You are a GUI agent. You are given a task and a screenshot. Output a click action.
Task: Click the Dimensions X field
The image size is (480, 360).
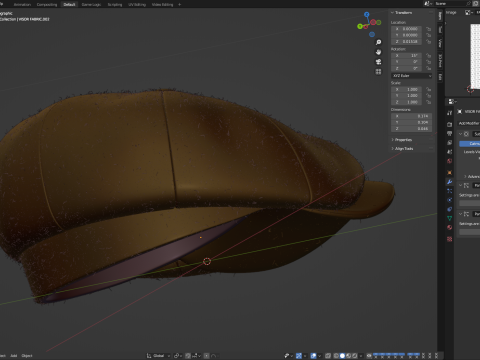412,116
